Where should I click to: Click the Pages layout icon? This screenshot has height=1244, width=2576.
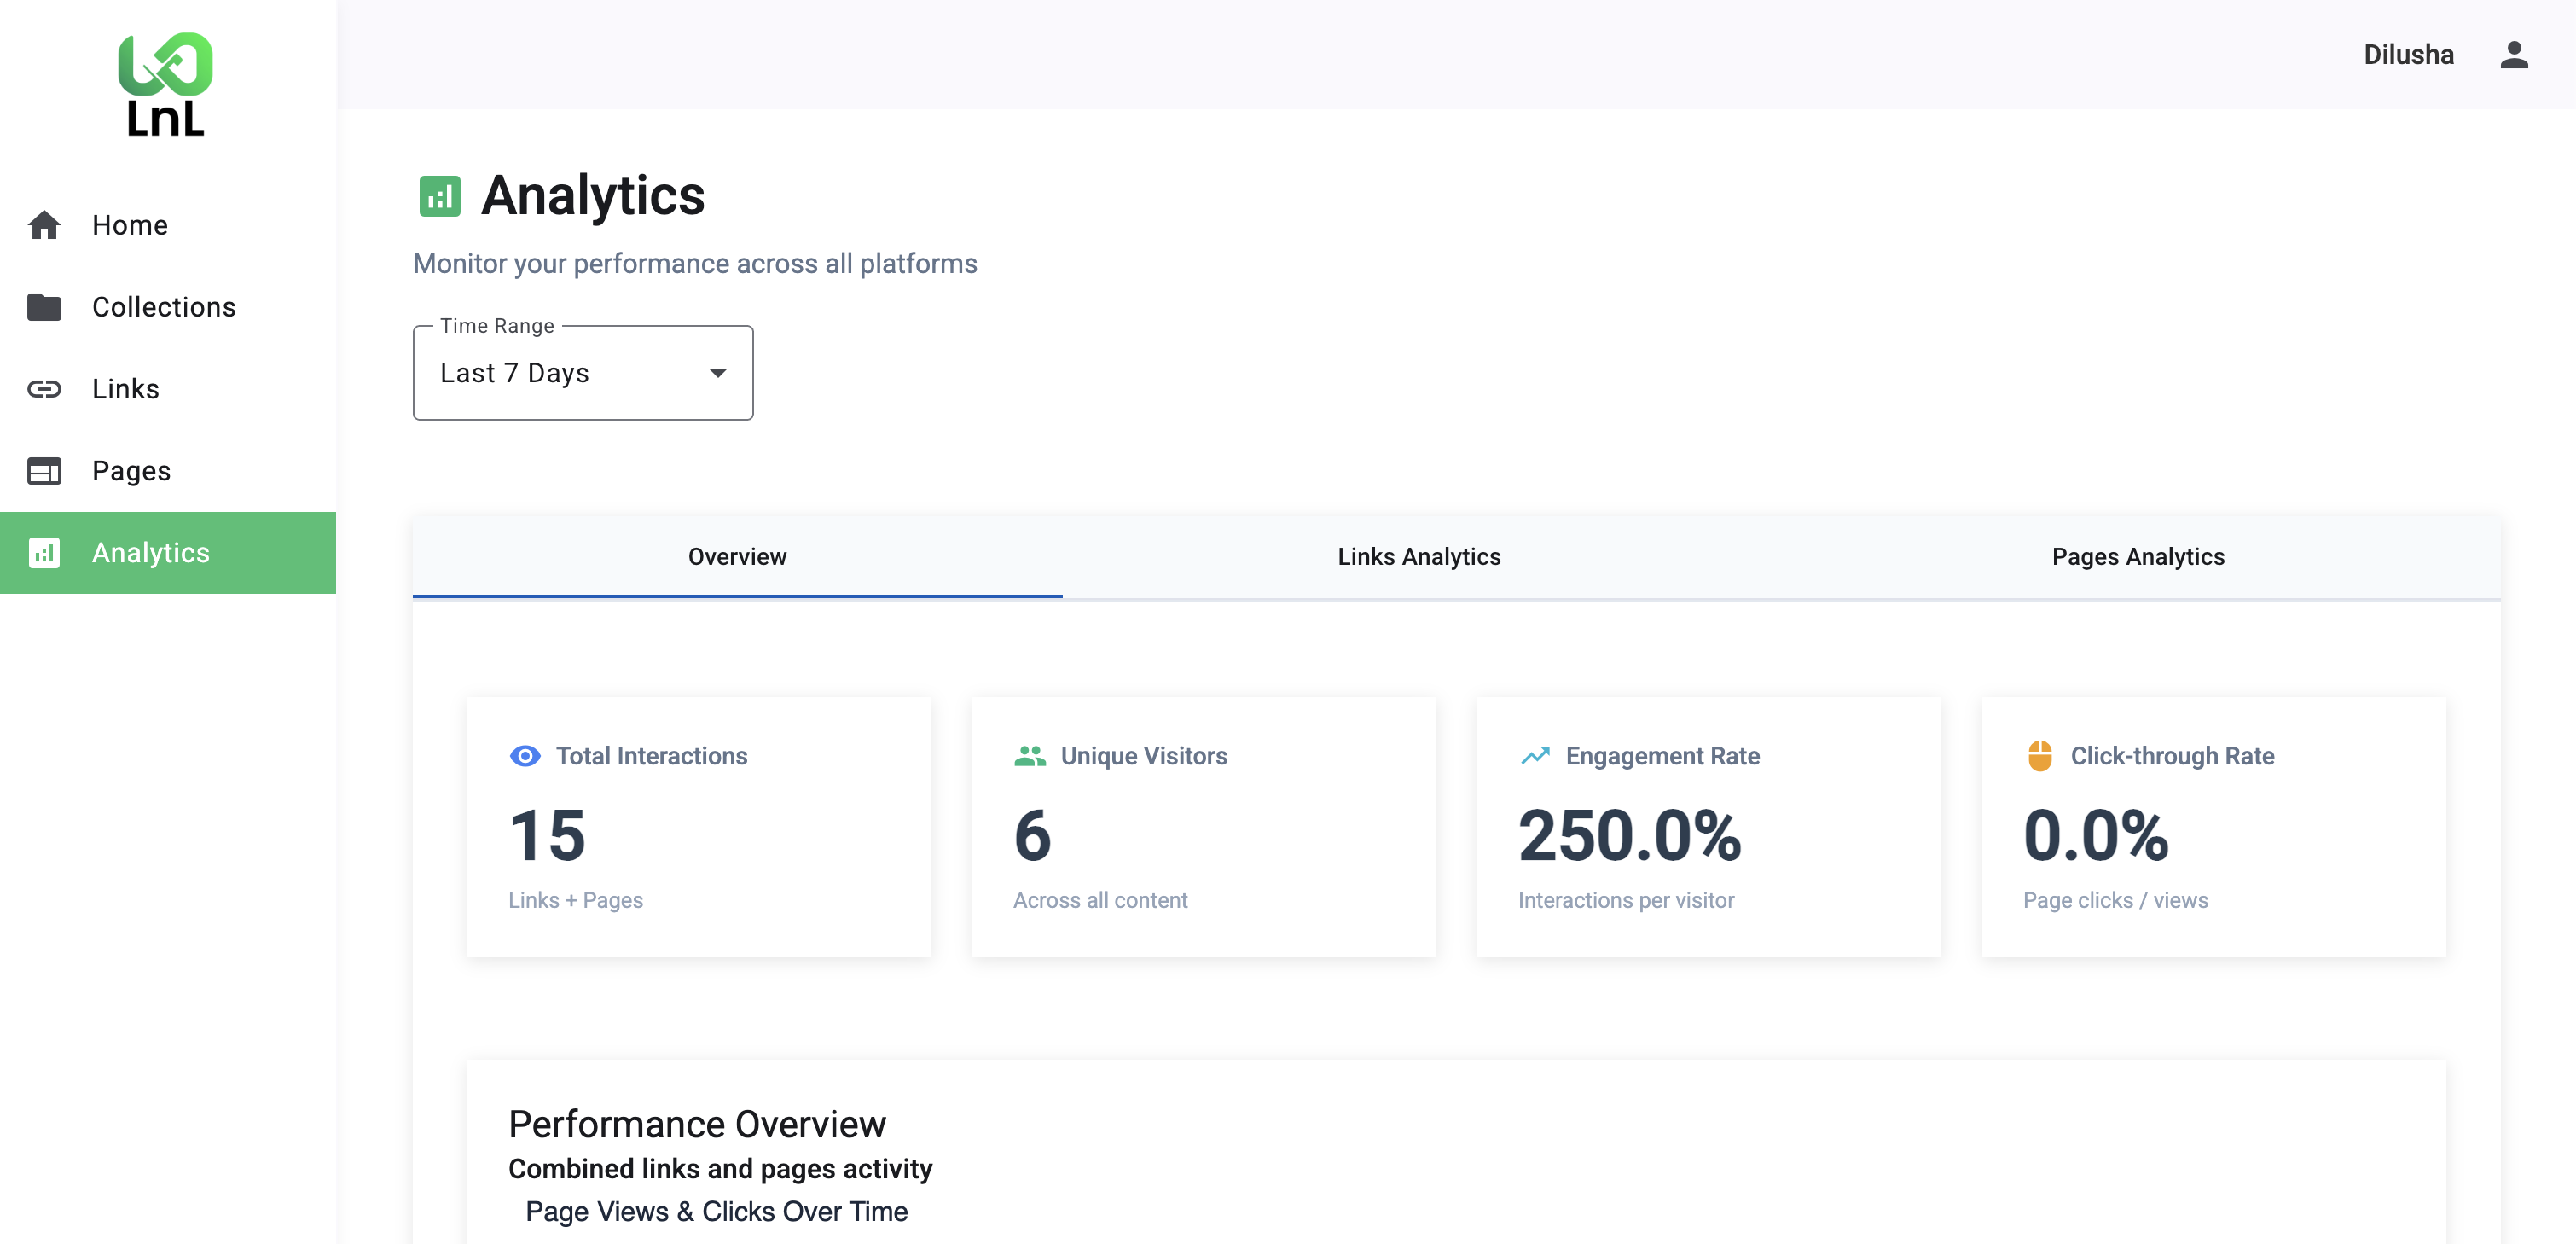pos(44,471)
